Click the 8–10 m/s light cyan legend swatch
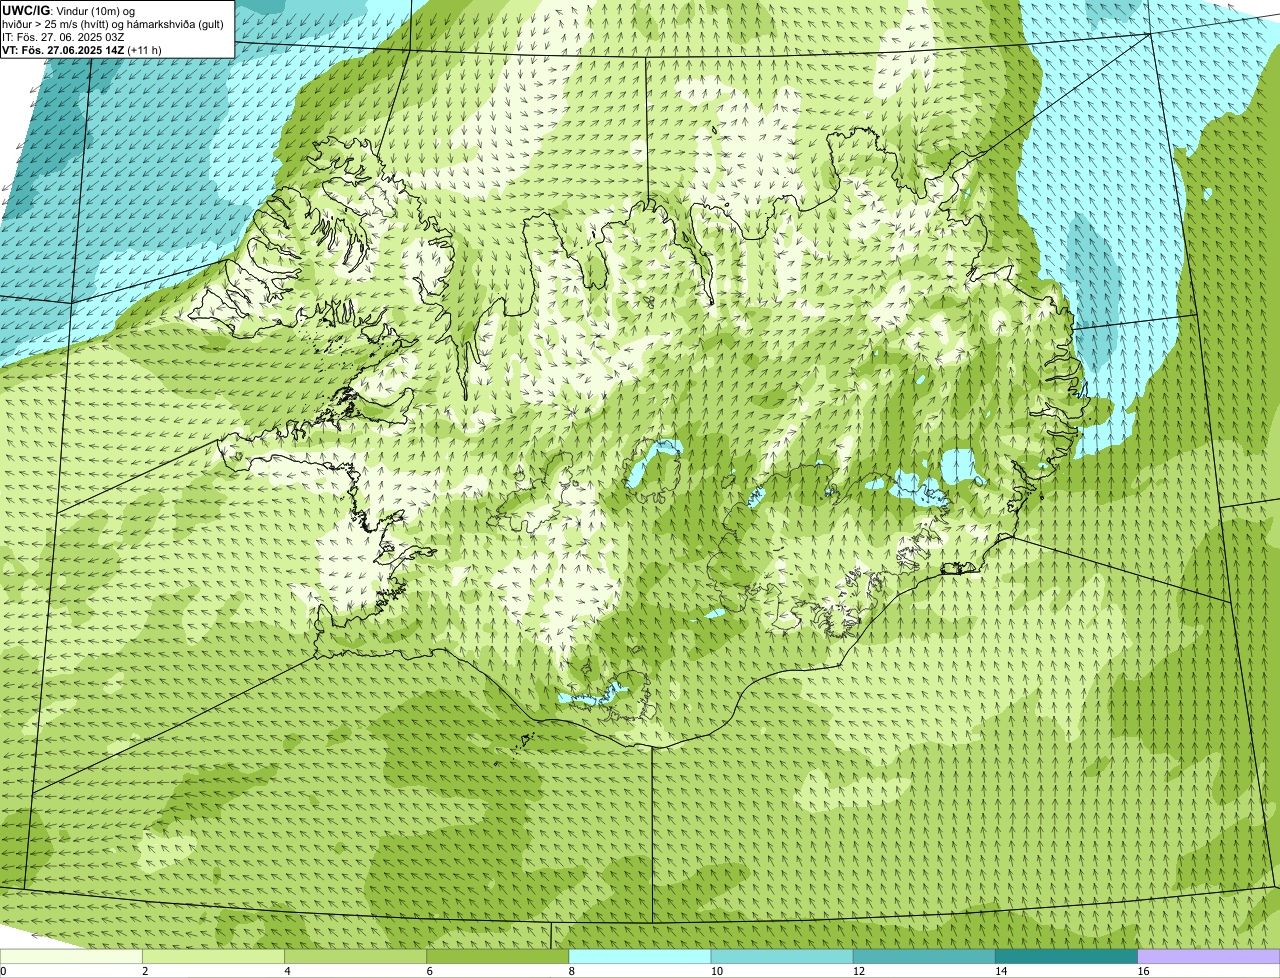This screenshot has height=978, width=1280. (x=640, y=956)
